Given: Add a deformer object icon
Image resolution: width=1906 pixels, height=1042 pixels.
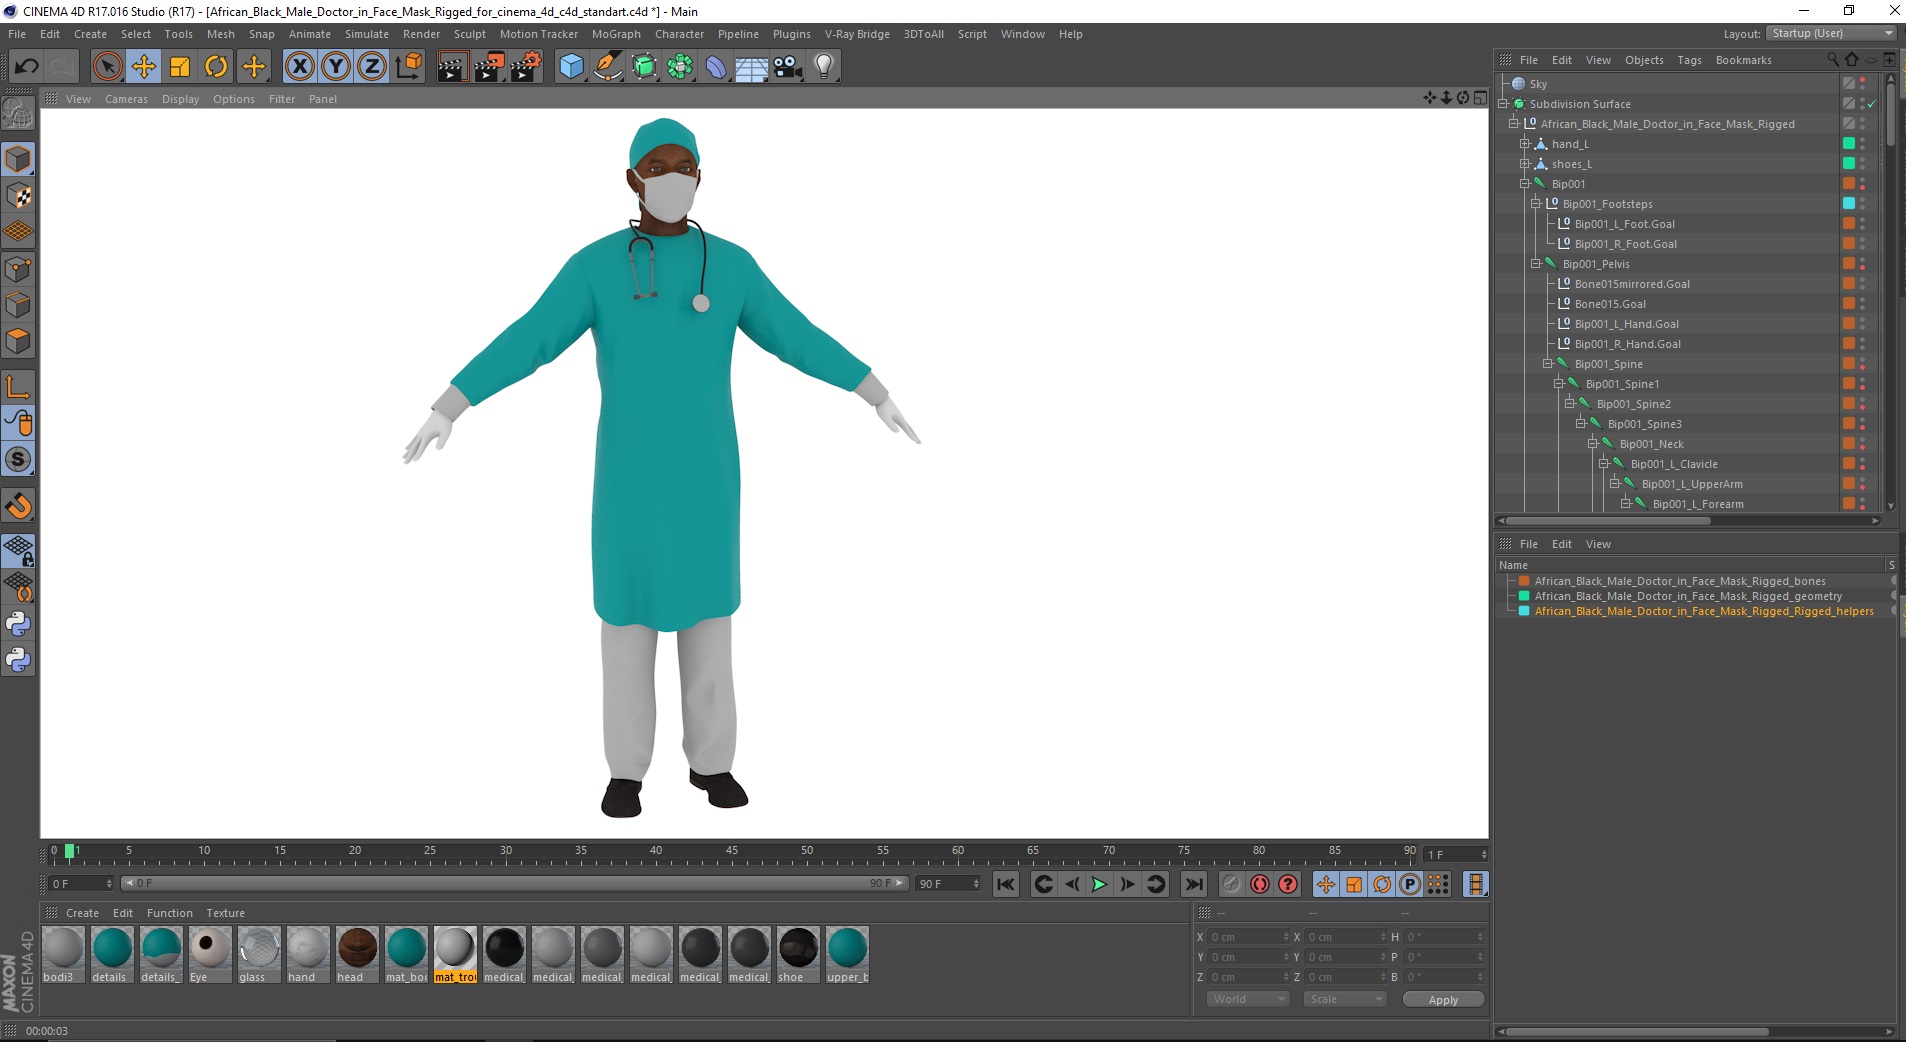Looking at the screenshot, I should click(716, 67).
